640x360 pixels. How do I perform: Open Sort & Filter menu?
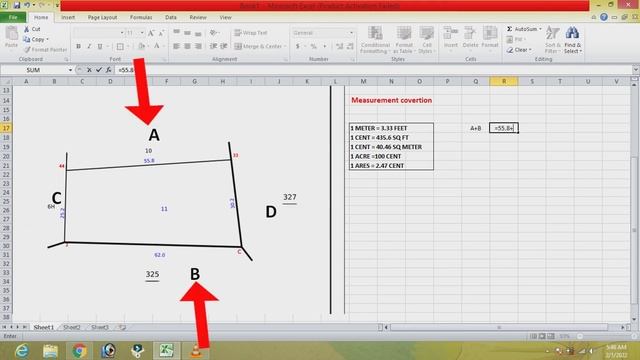[552, 40]
